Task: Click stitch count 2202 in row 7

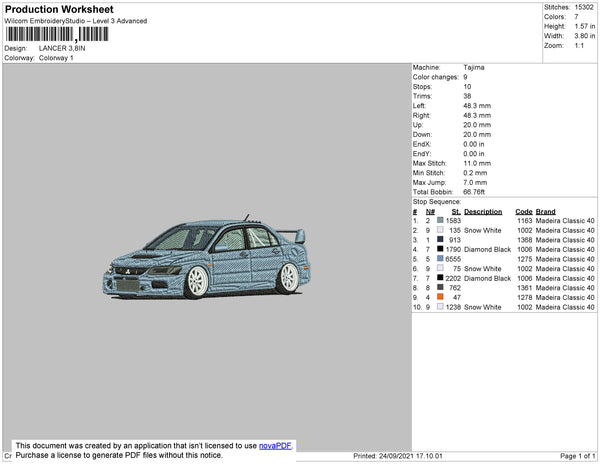Action: (453, 278)
